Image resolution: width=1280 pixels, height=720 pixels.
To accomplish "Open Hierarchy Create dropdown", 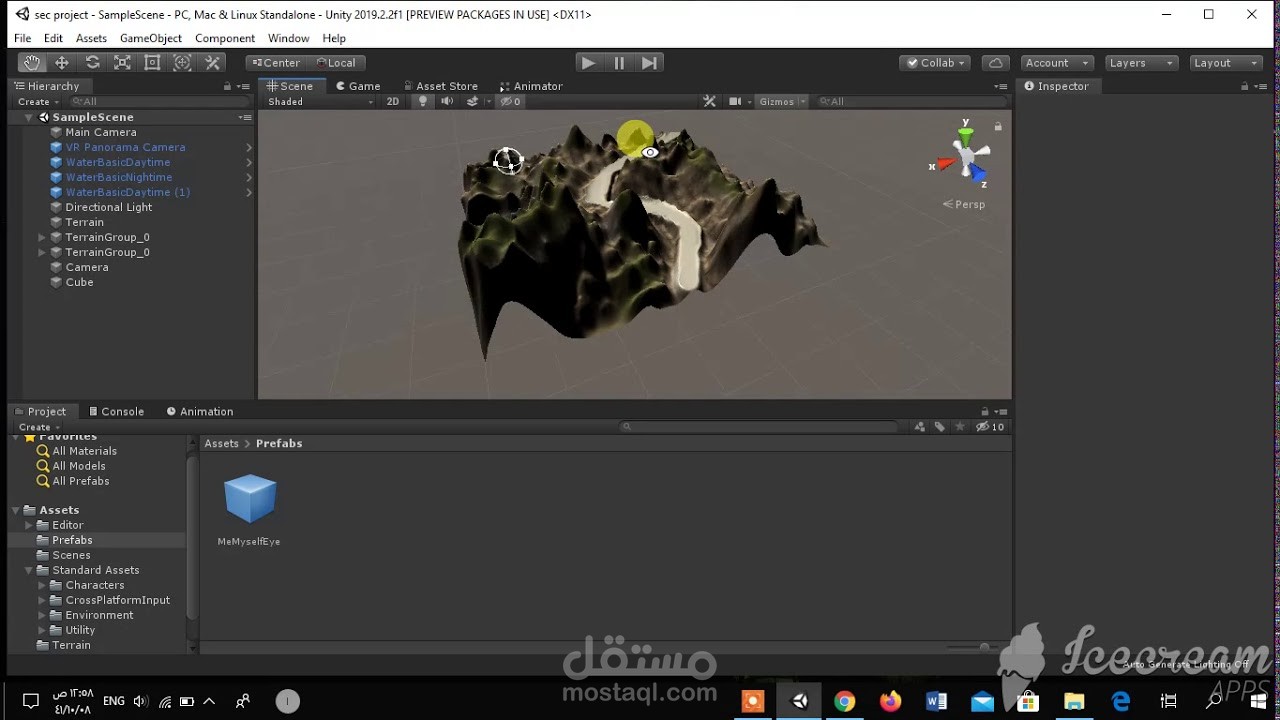I will [37, 101].
